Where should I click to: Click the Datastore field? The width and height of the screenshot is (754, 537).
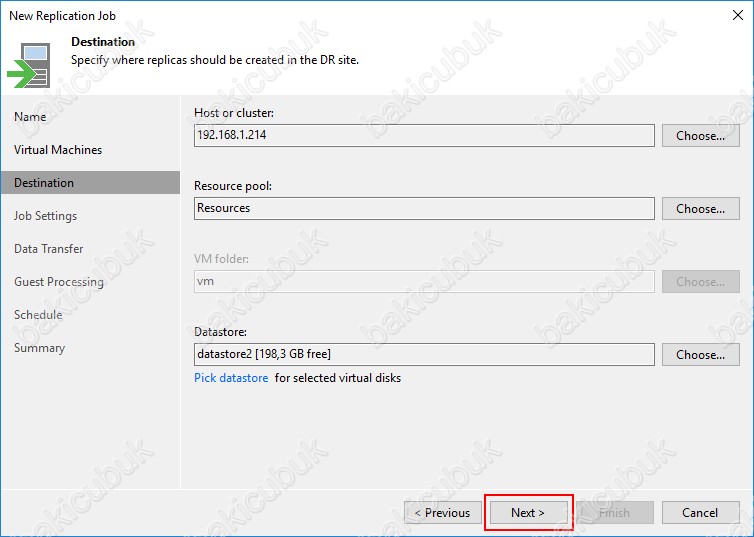coord(424,354)
